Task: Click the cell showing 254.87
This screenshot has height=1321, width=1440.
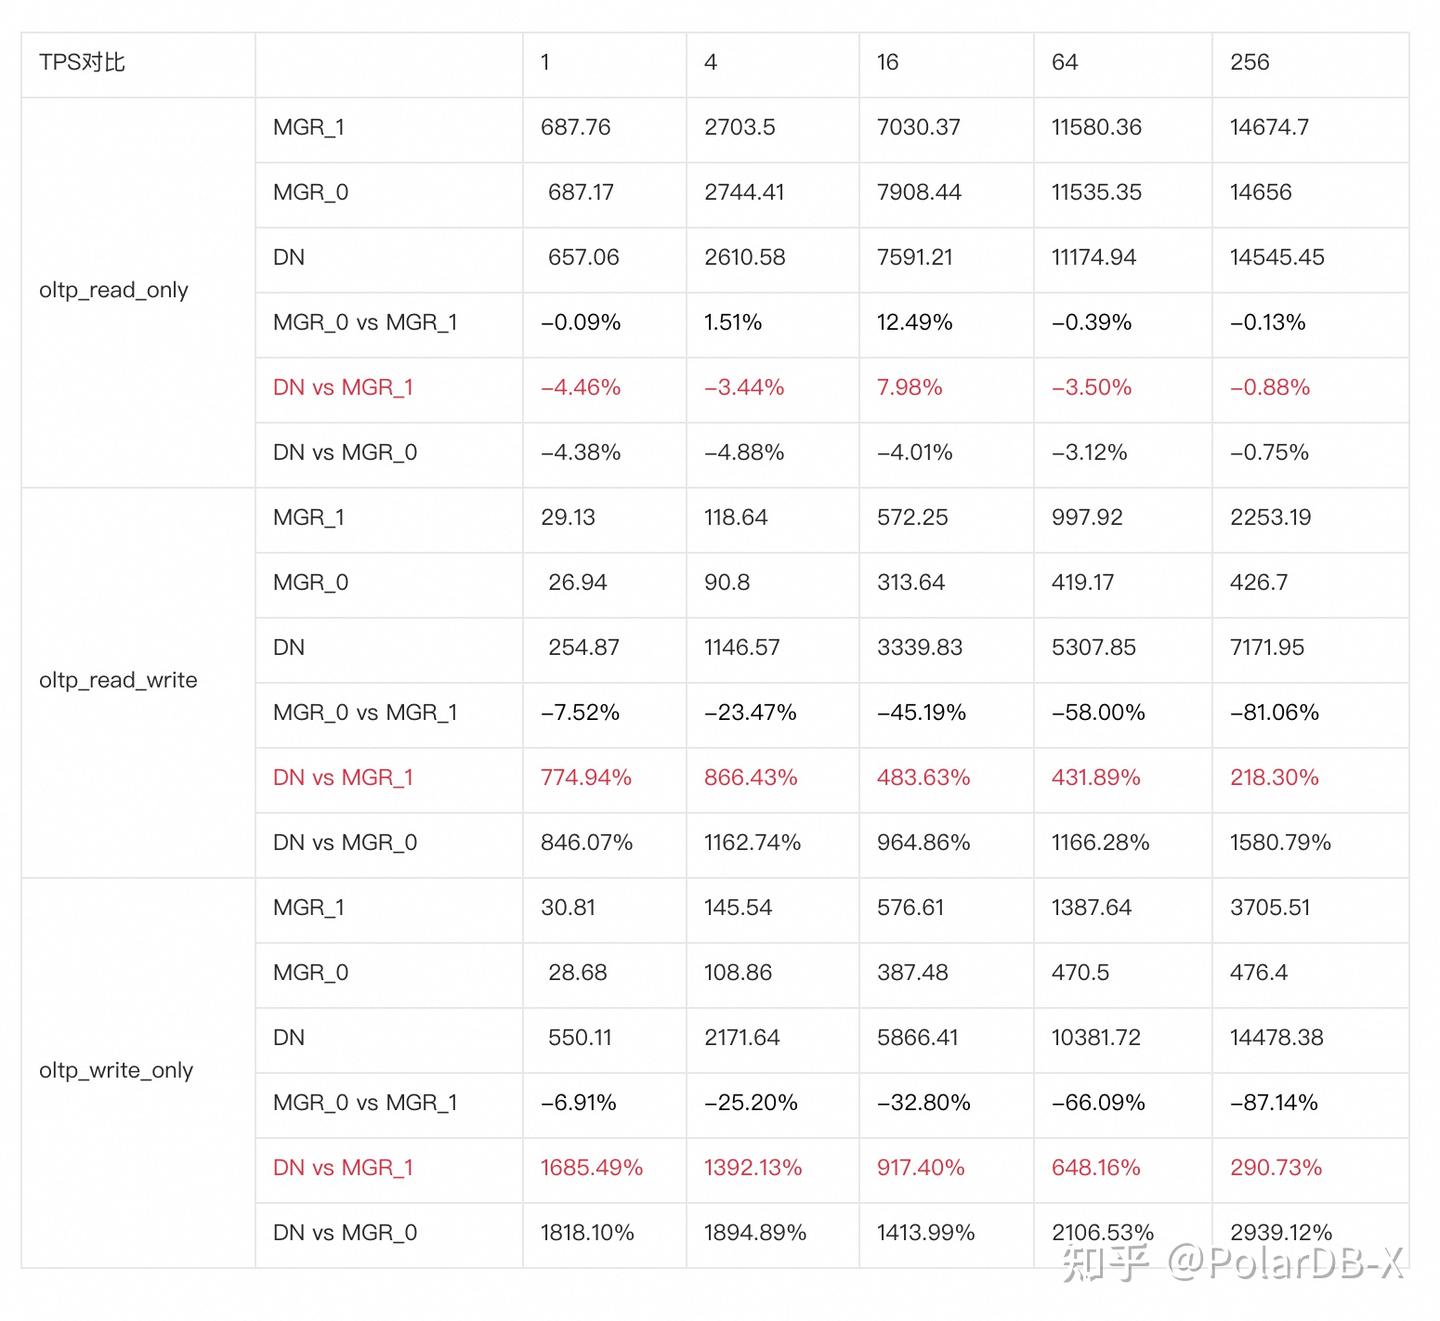Action: point(583,648)
